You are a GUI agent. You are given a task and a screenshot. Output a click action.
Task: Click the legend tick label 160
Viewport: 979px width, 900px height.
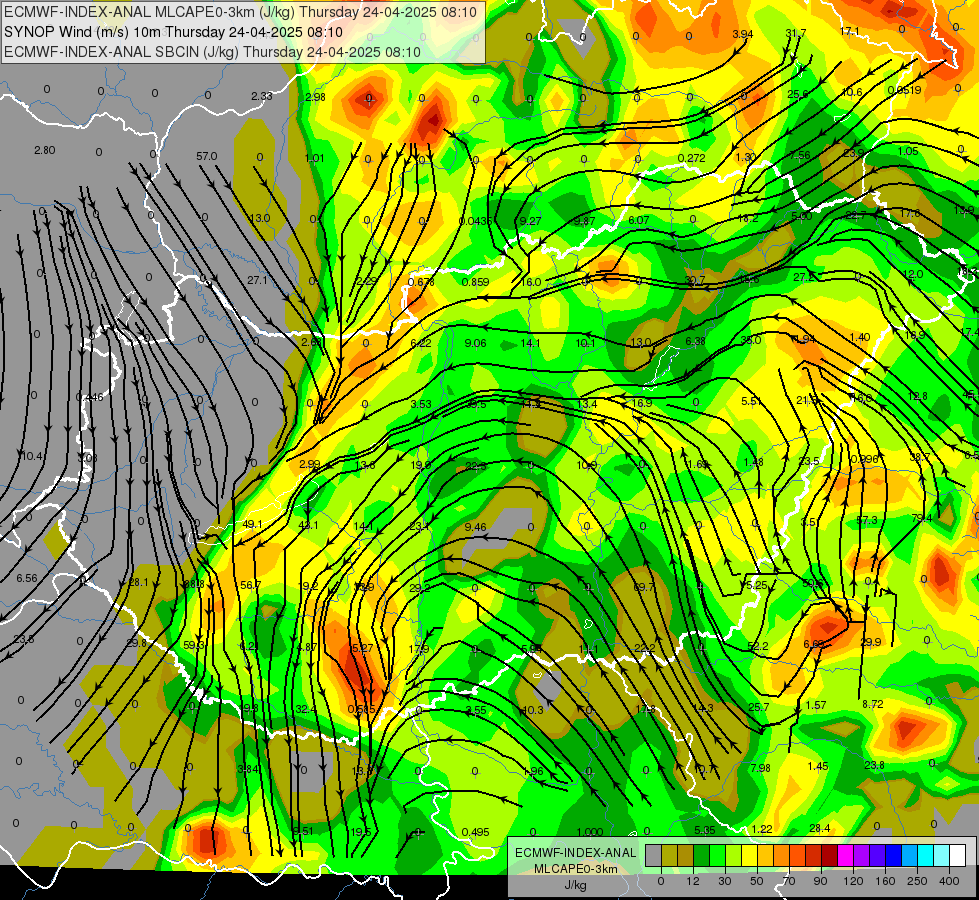click(885, 881)
